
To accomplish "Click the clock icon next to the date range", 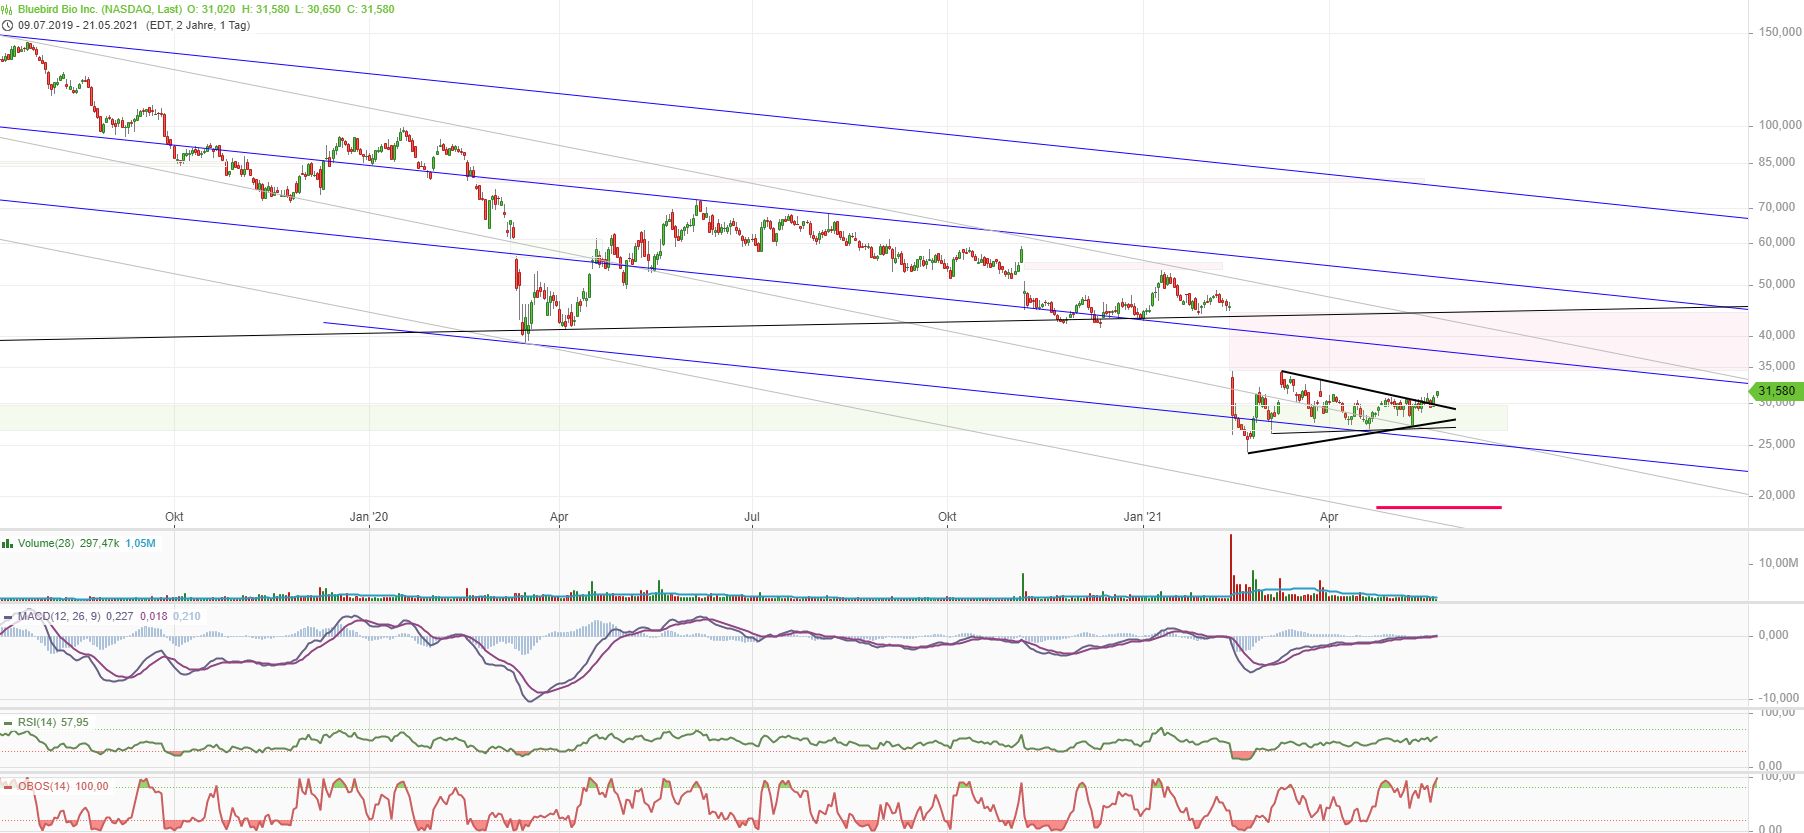I will coord(8,25).
